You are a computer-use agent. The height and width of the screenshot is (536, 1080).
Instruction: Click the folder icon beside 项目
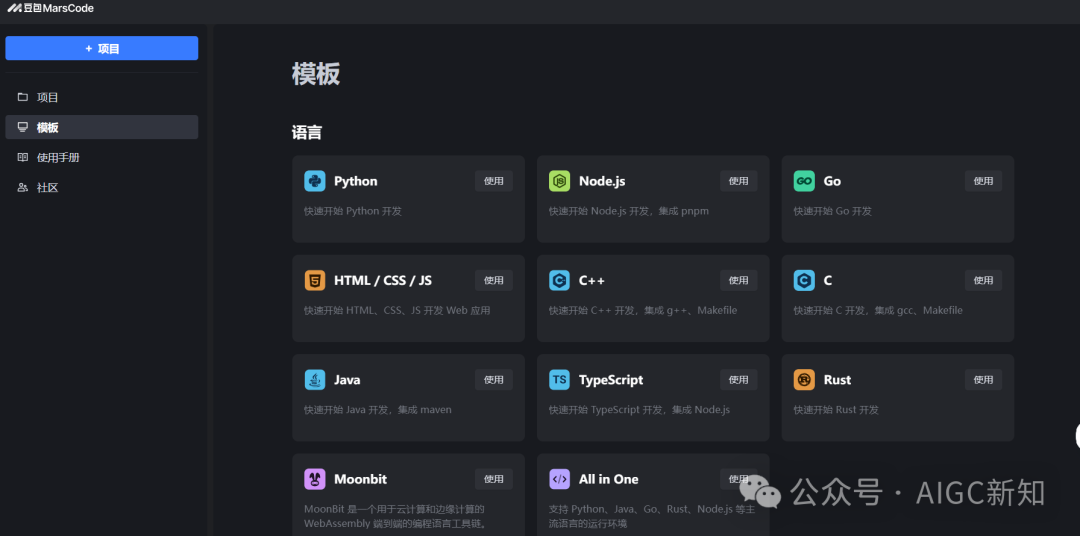(23, 97)
